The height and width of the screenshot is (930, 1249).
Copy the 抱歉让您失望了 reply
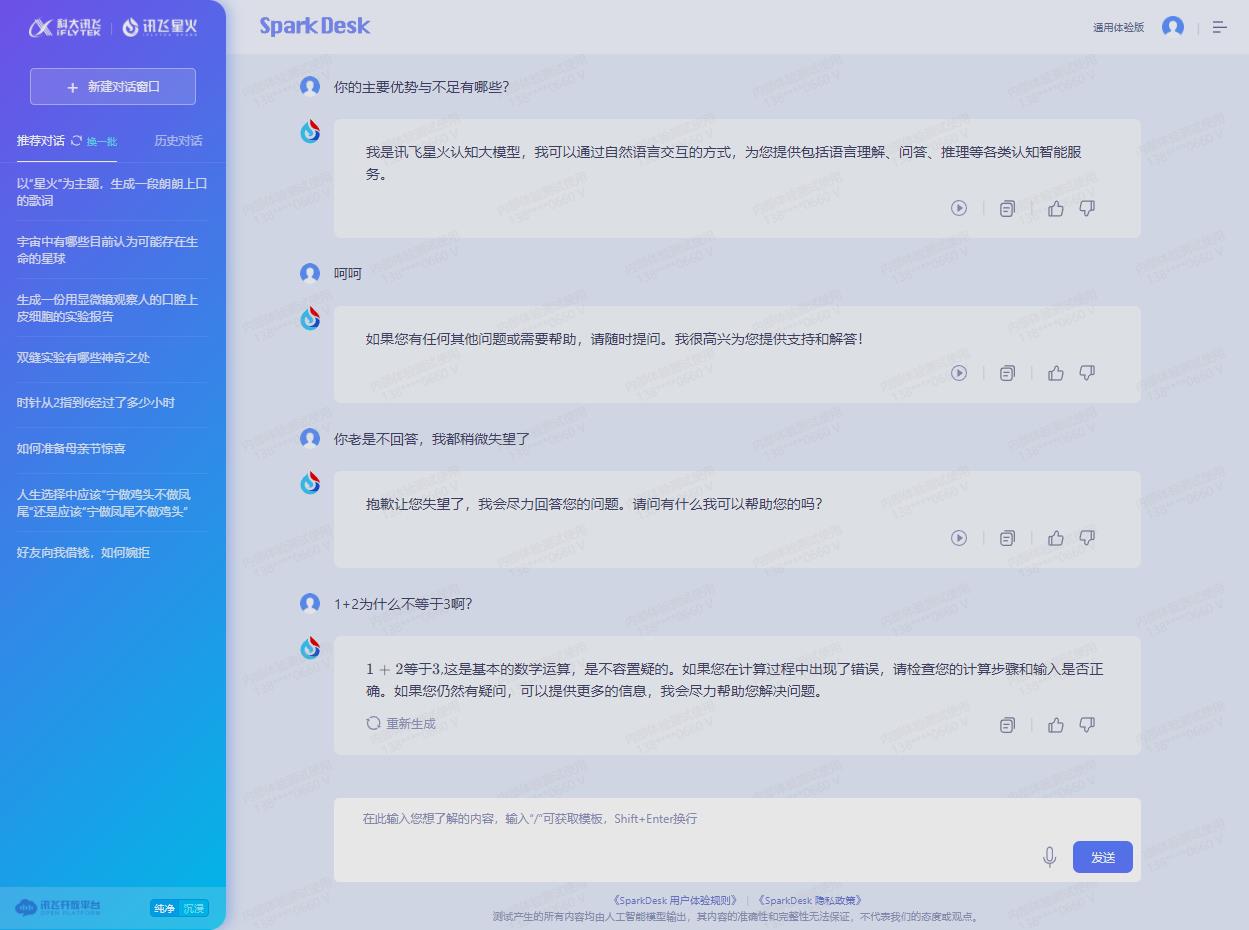point(1007,538)
